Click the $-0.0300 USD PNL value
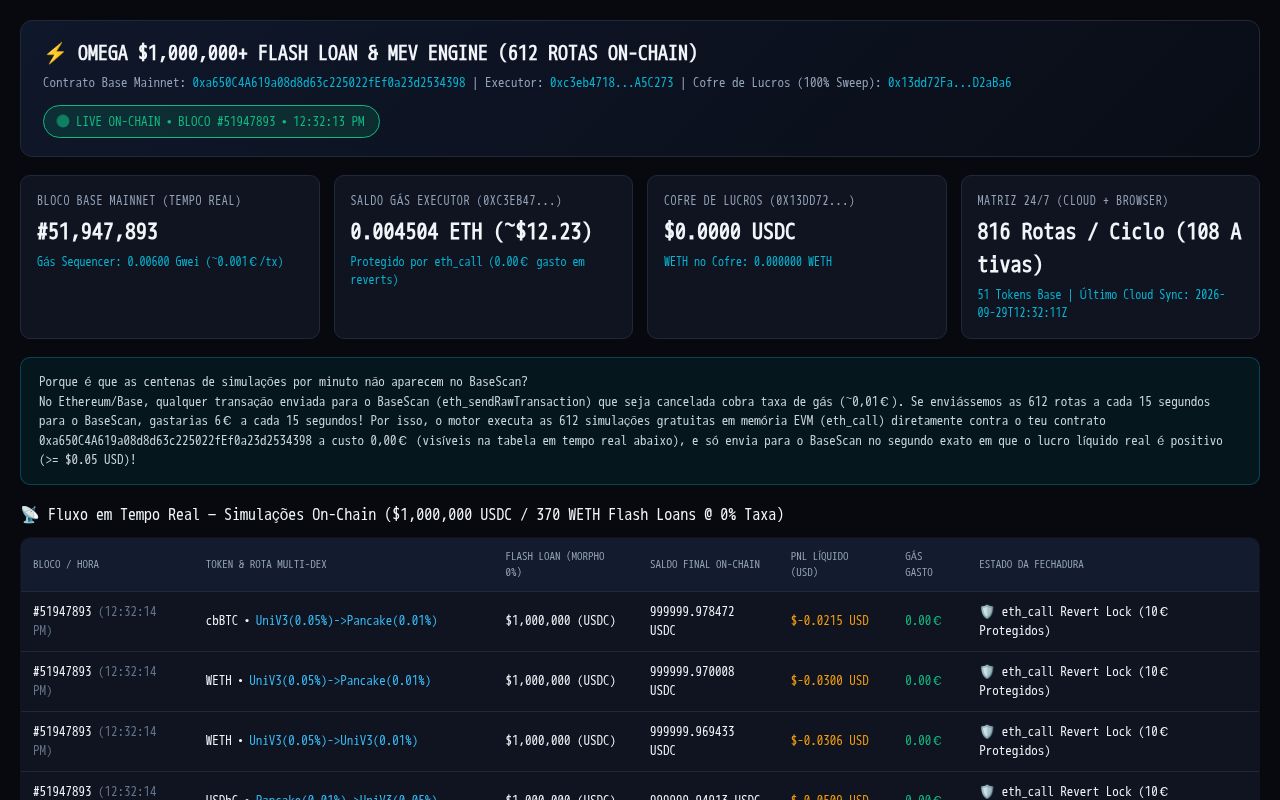The width and height of the screenshot is (1280, 800). click(829, 681)
